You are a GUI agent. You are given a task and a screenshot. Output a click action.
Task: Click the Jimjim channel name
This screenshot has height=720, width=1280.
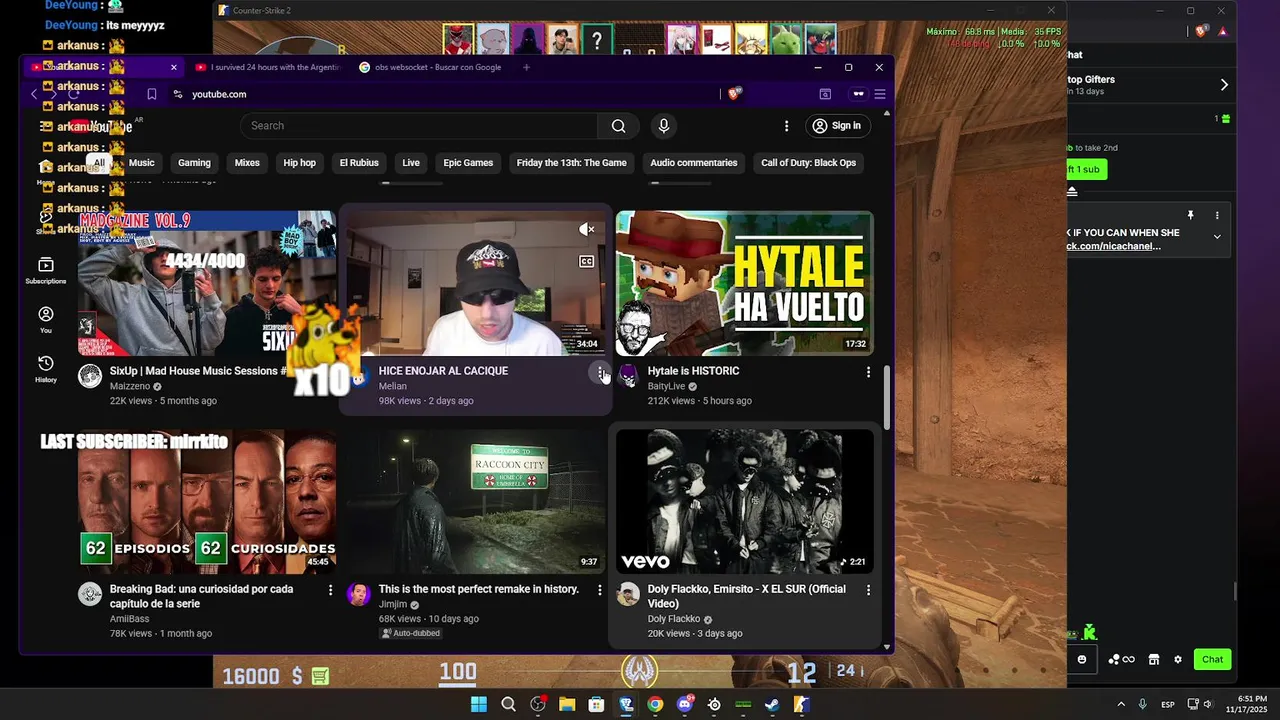coord(392,604)
